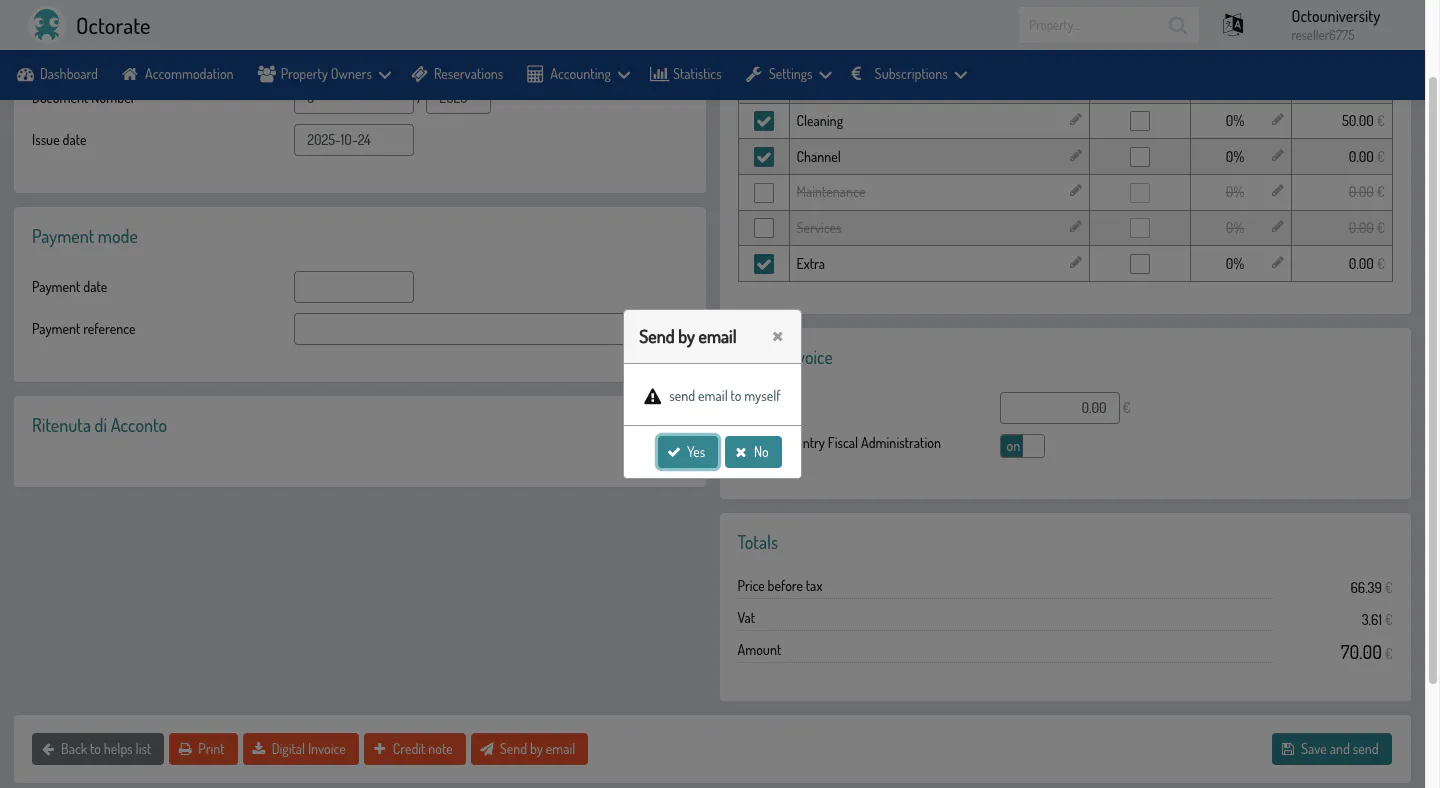Go to the Dashboard page
The width and height of the screenshot is (1440, 788).
click(x=58, y=74)
